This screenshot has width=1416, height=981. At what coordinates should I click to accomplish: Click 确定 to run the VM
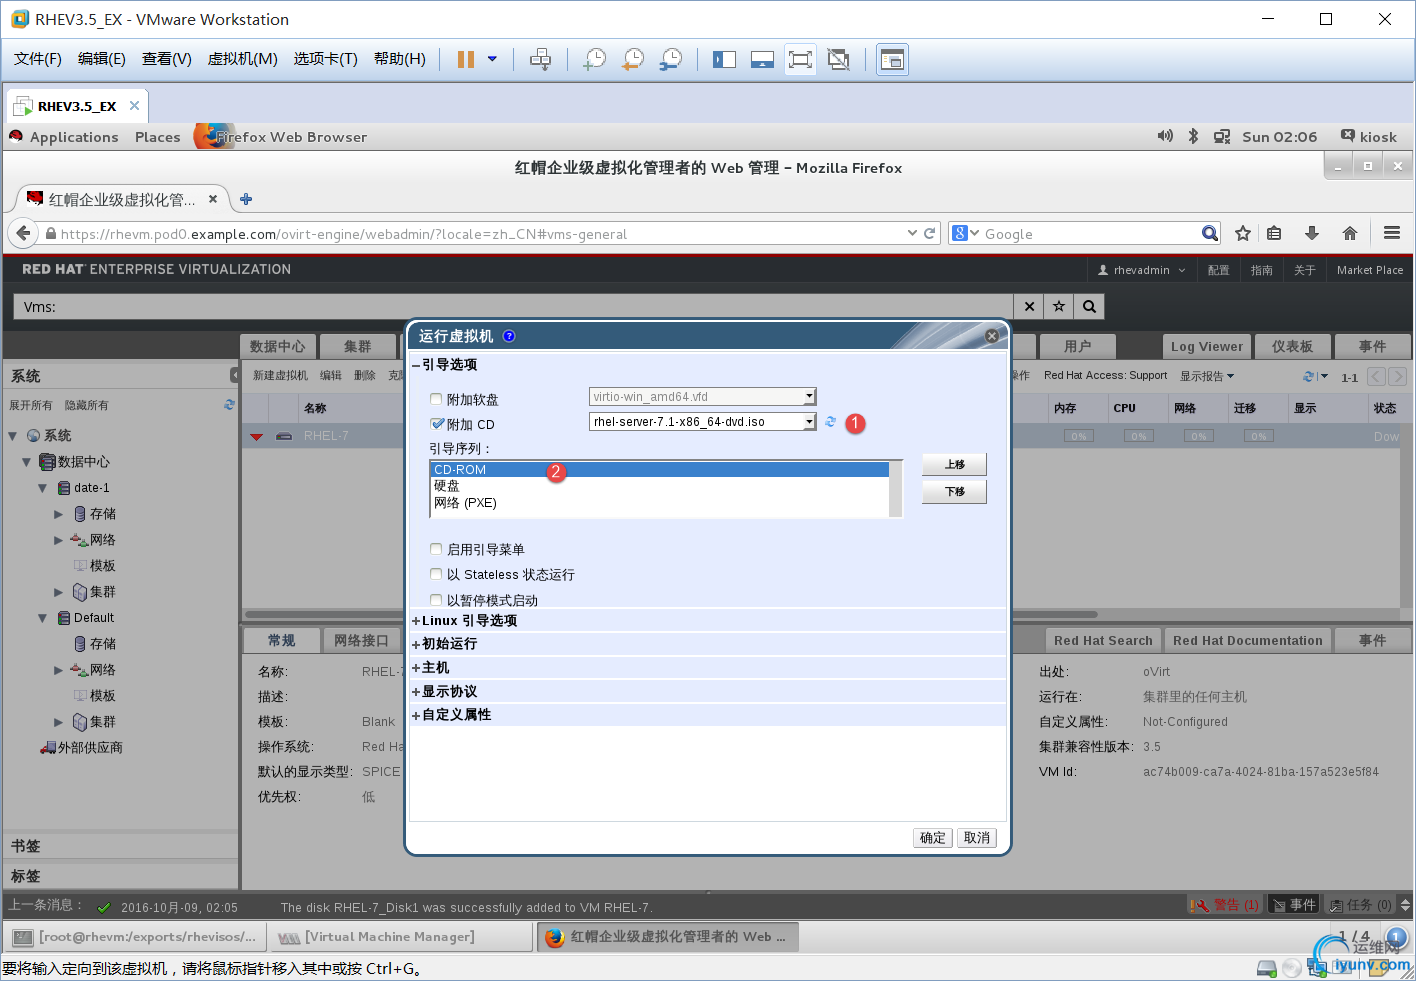[x=933, y=838]
